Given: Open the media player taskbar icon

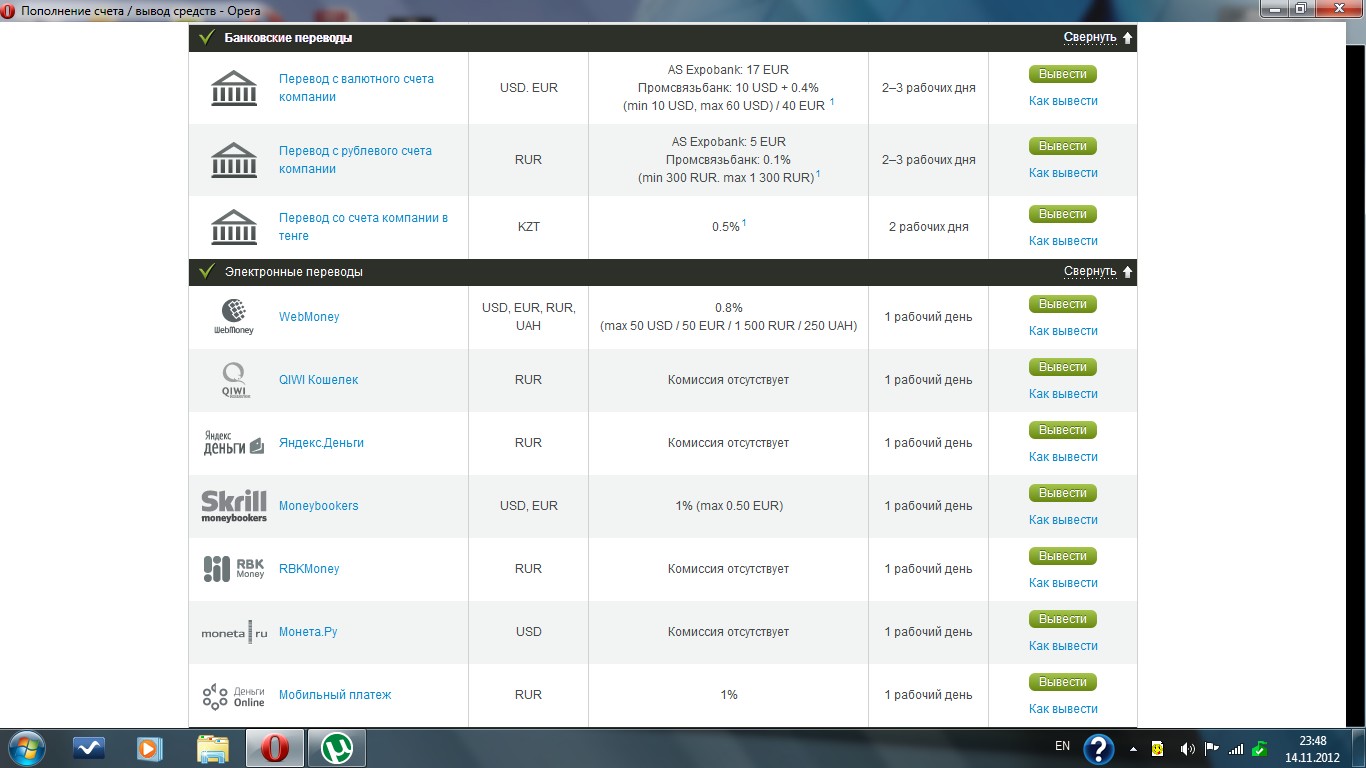Looking at the screenshot, I should [x=151, y=748].
